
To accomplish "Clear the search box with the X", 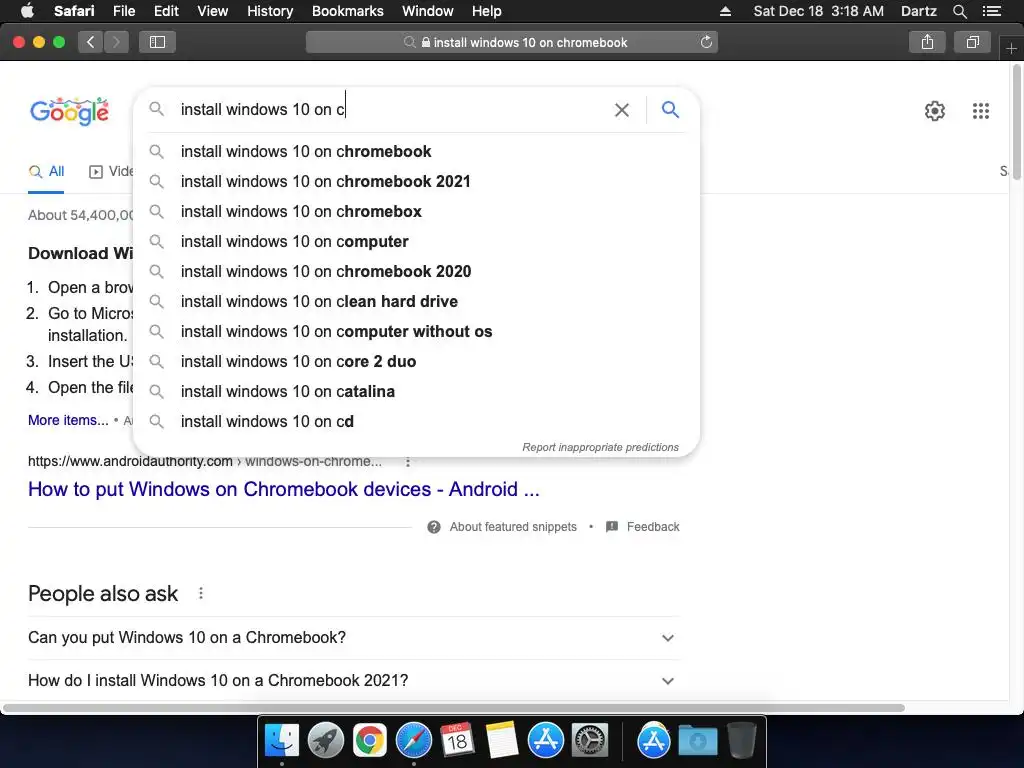I will point(622,110).
